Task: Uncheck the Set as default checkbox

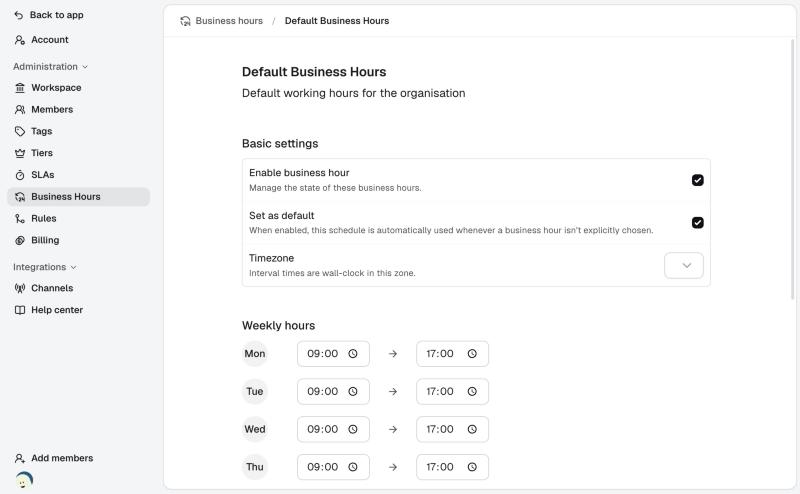Action: pos(697,223)
